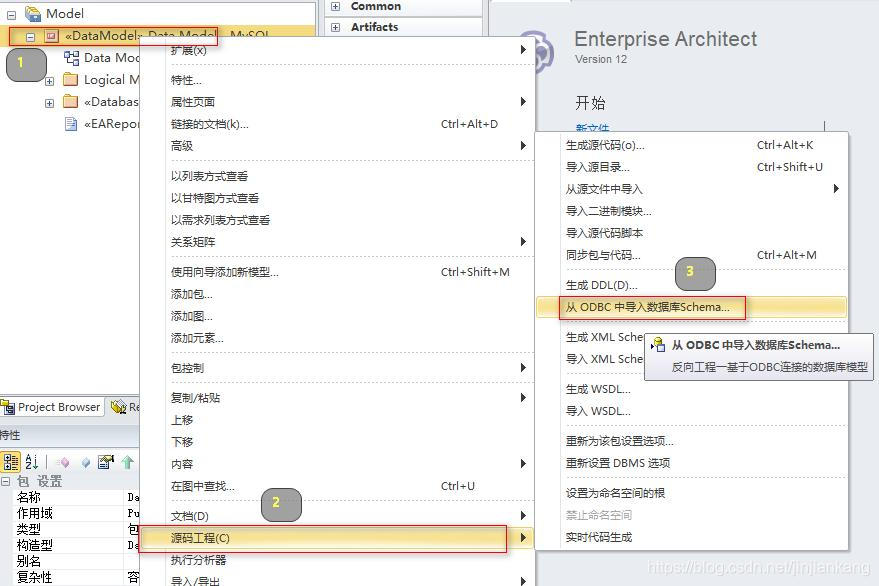
Task: Click the EAReport document icon
Action: (71, 124)
